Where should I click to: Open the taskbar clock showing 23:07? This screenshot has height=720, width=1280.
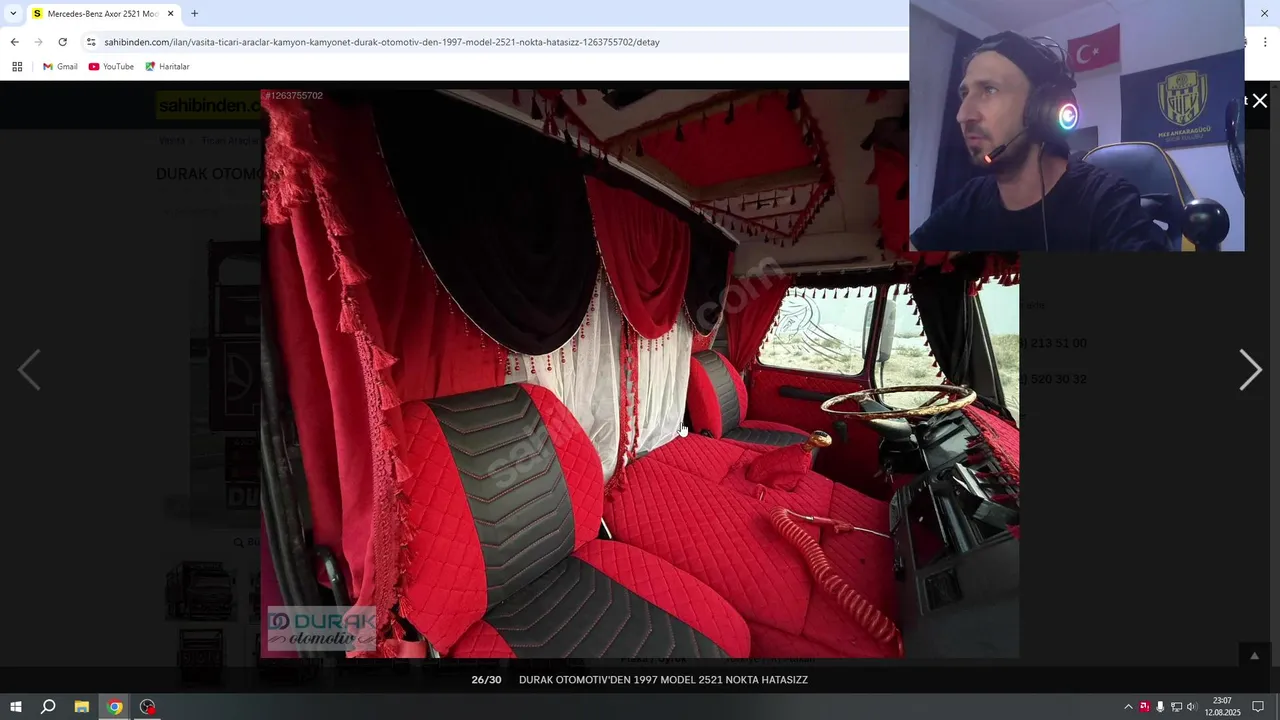1221,707
